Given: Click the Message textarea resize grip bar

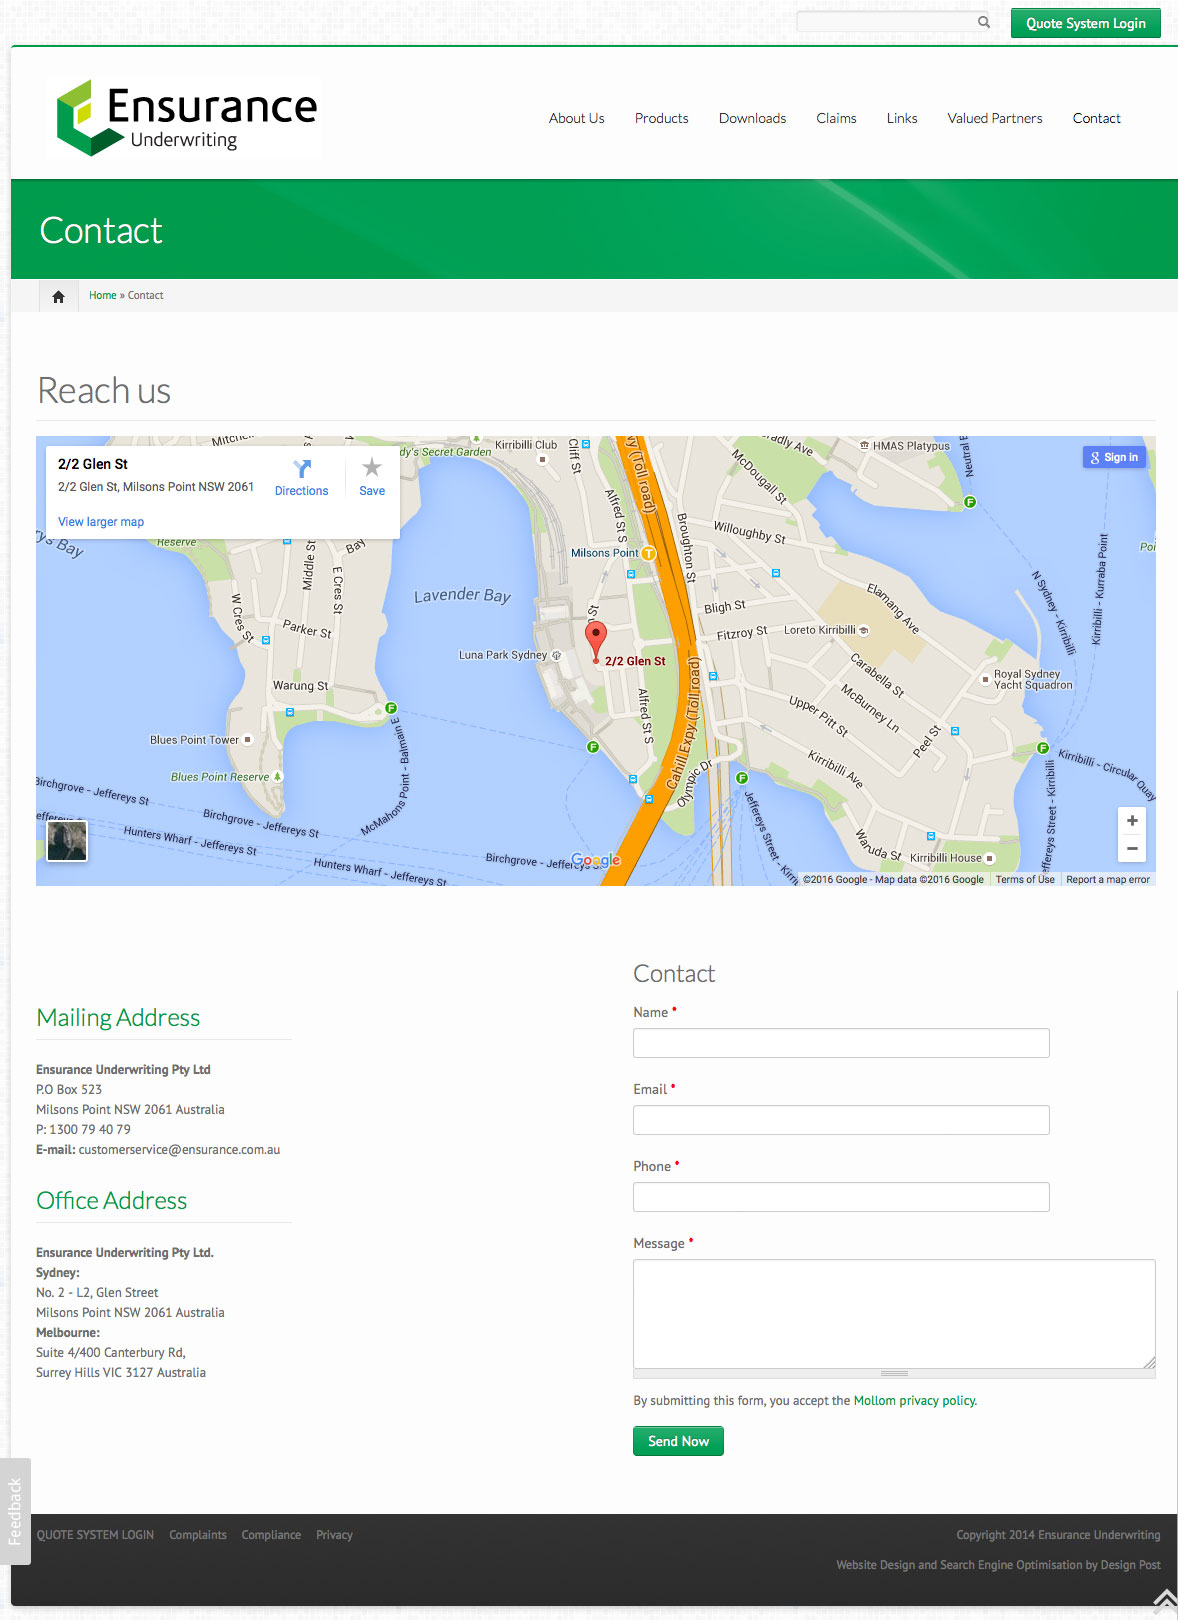Looking at the screenshot, I should click(894, 1374).
